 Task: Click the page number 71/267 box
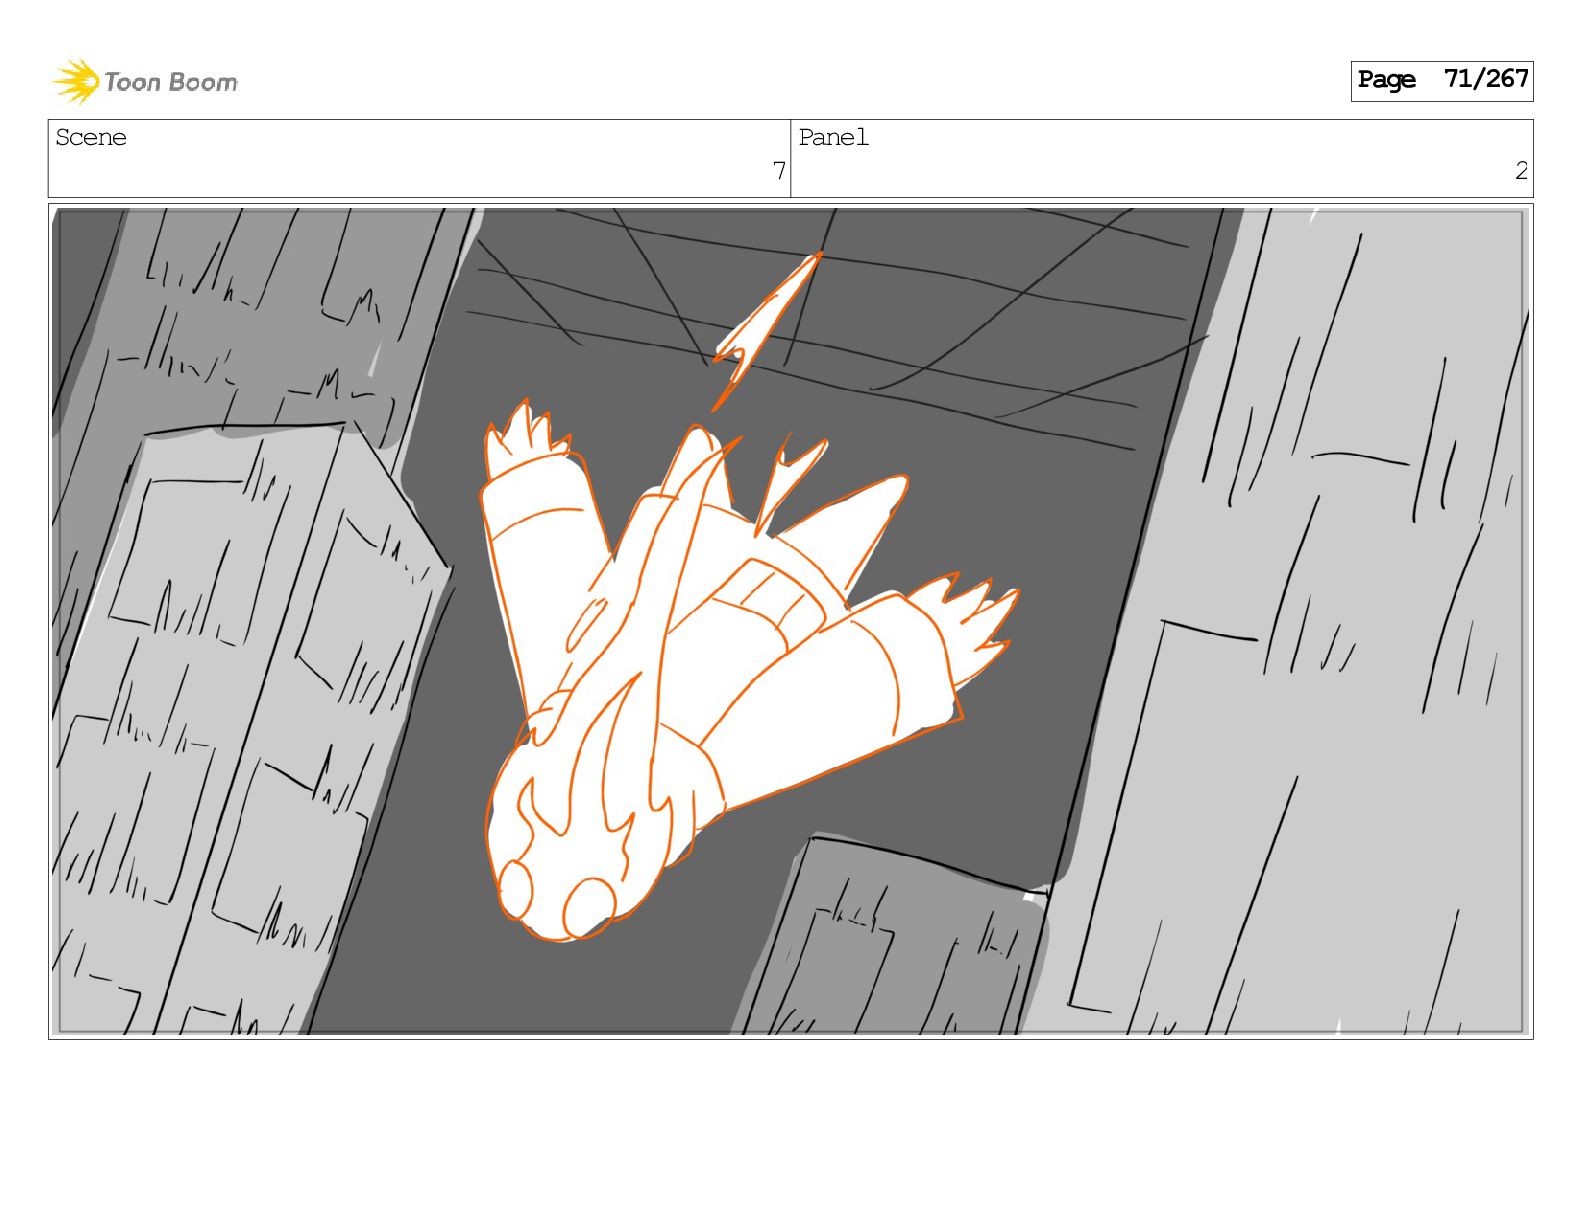pyautogui.click(x=1441, y=80)
